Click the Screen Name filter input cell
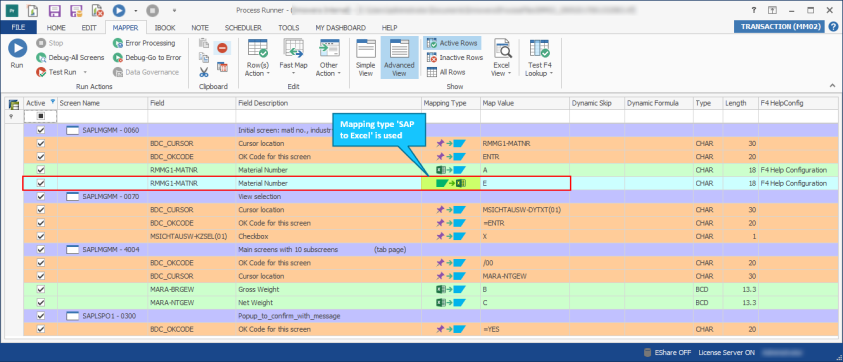This screenshot has height=362, width=843. pyautogui.click(x=103, y=116)
